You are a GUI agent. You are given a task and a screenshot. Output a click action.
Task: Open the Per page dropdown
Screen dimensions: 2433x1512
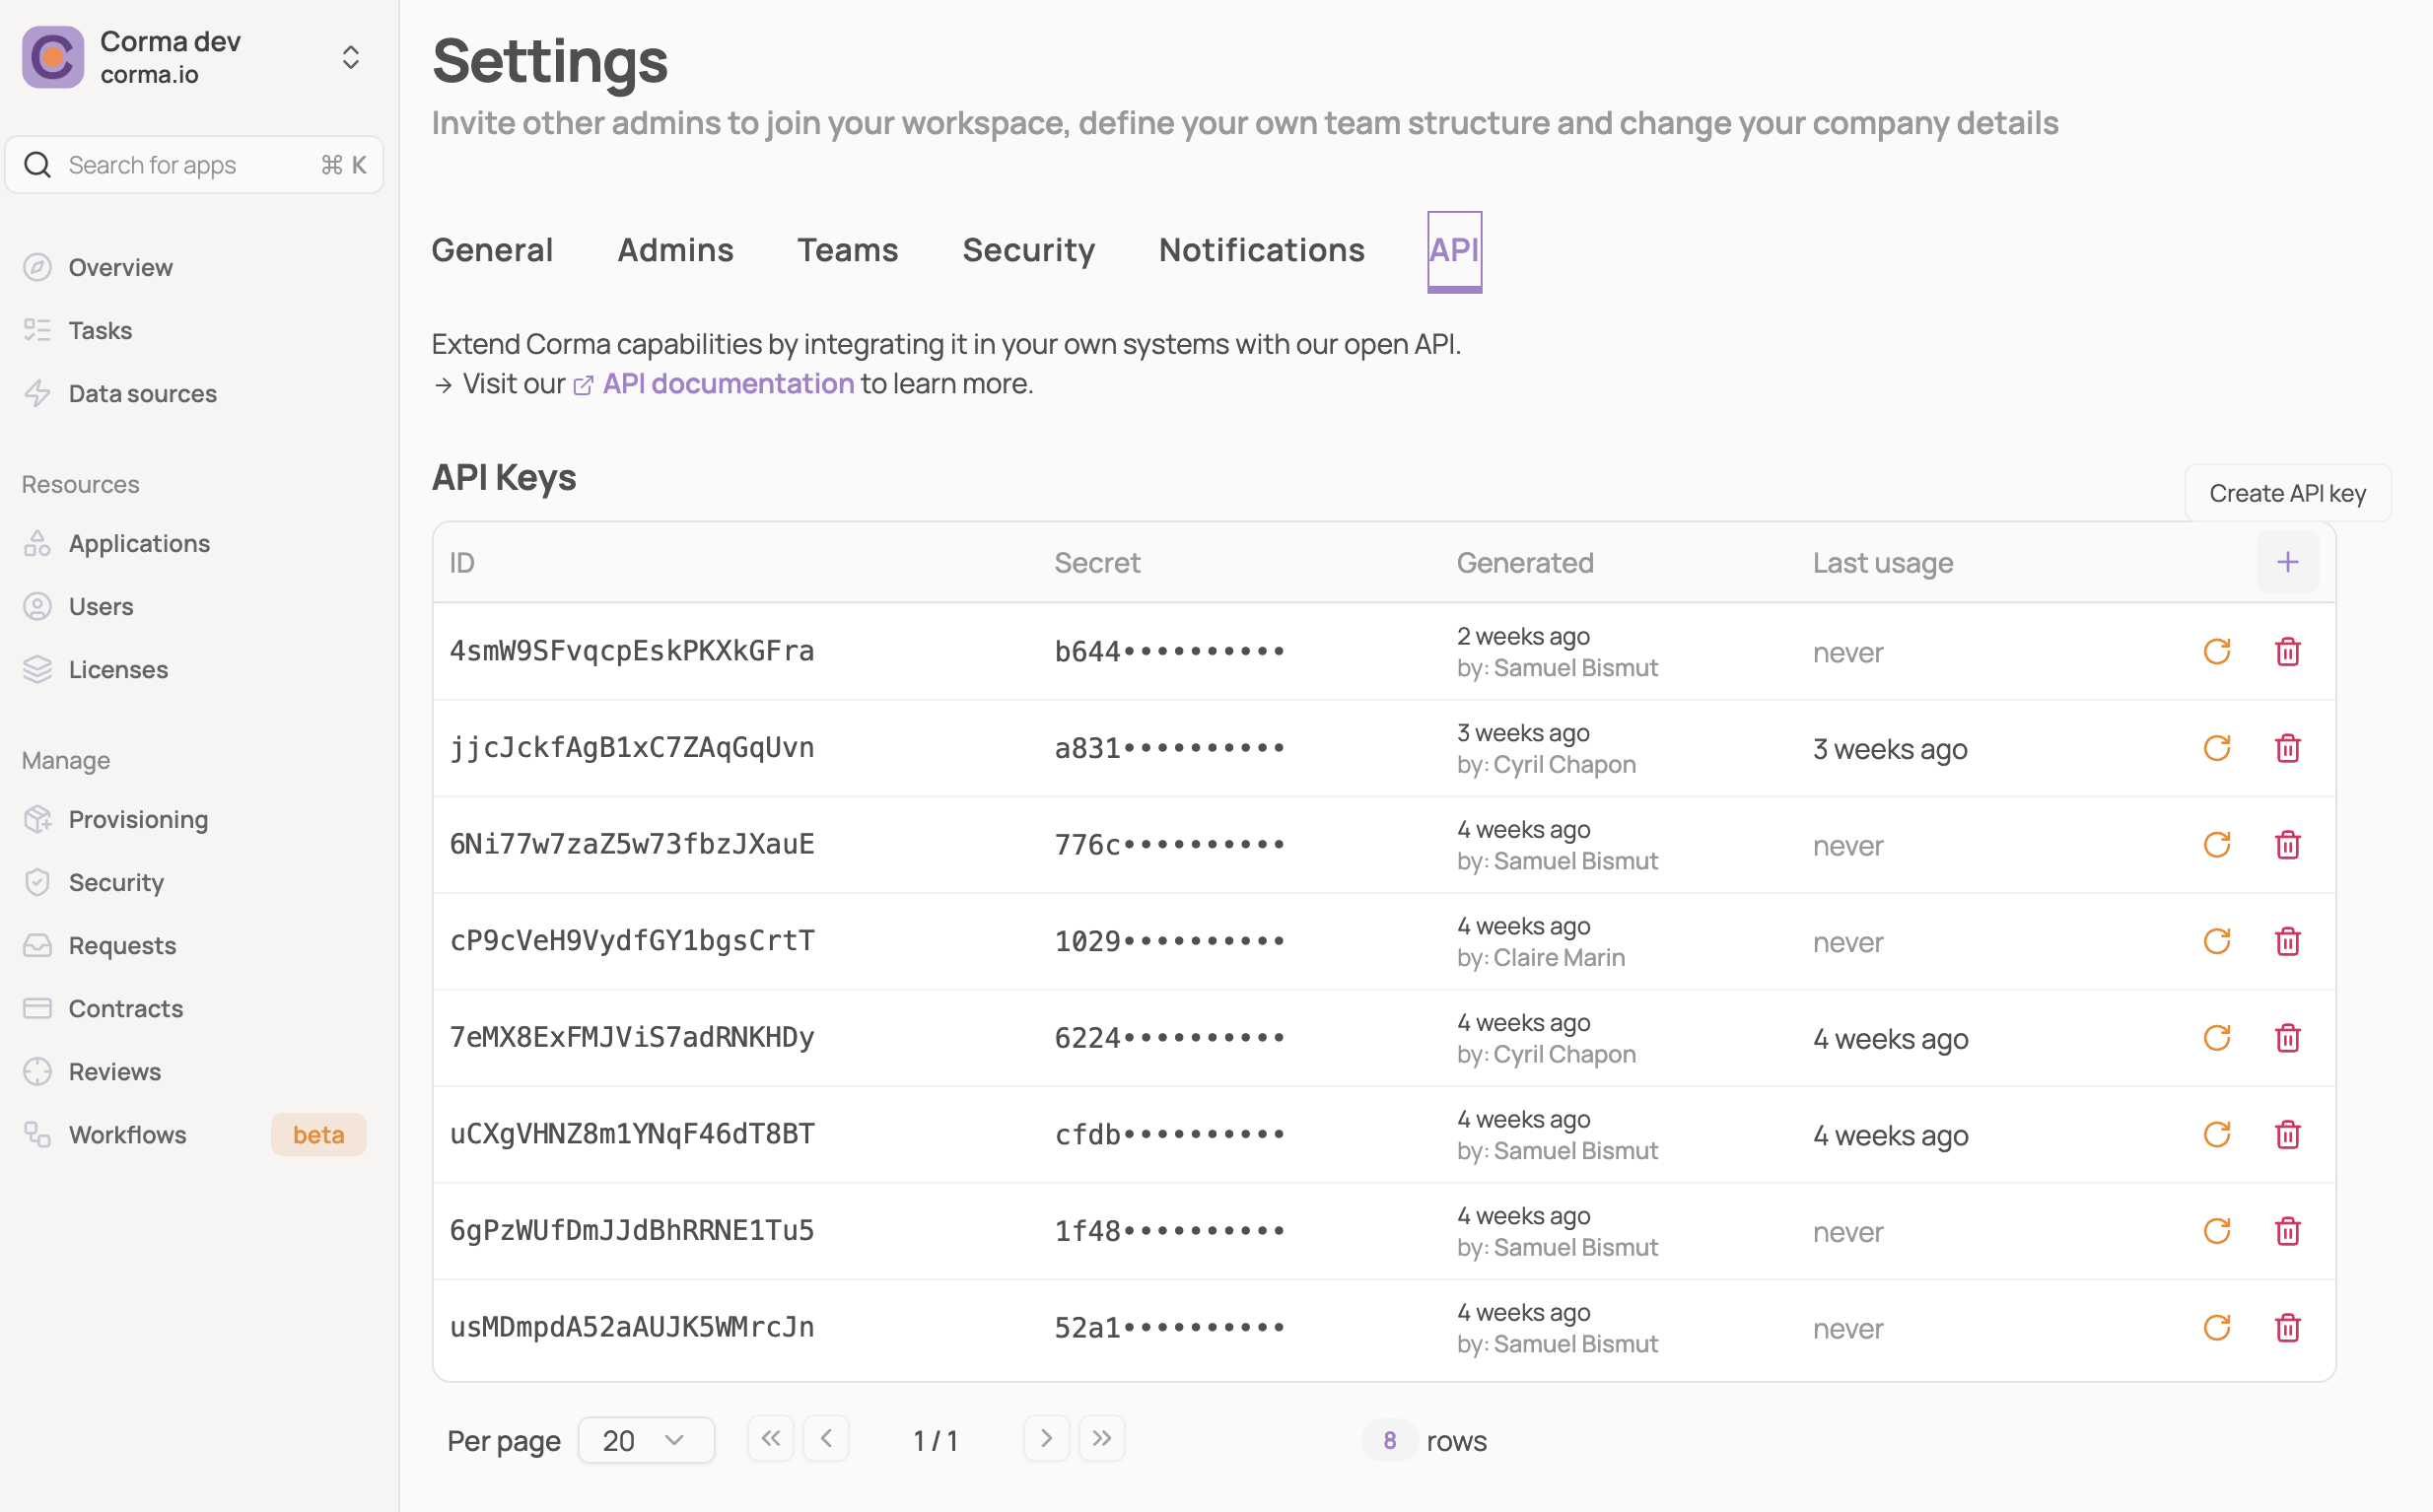click(646, 1440)
